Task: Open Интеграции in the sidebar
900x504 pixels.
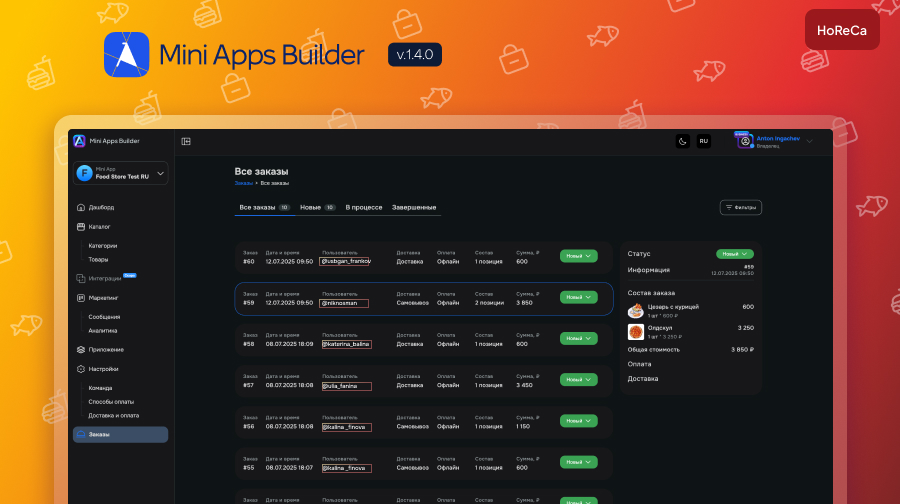Action: coord(104,278)
